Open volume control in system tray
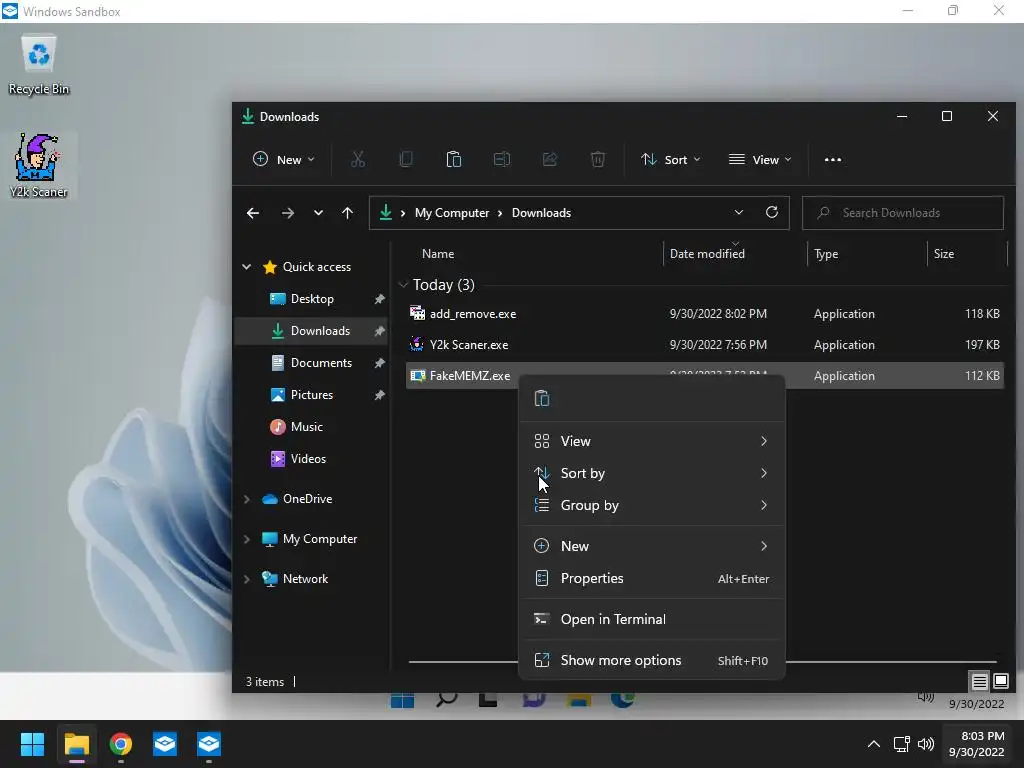Viewport: 1024px width, 768px height. [x=926, y=744]
